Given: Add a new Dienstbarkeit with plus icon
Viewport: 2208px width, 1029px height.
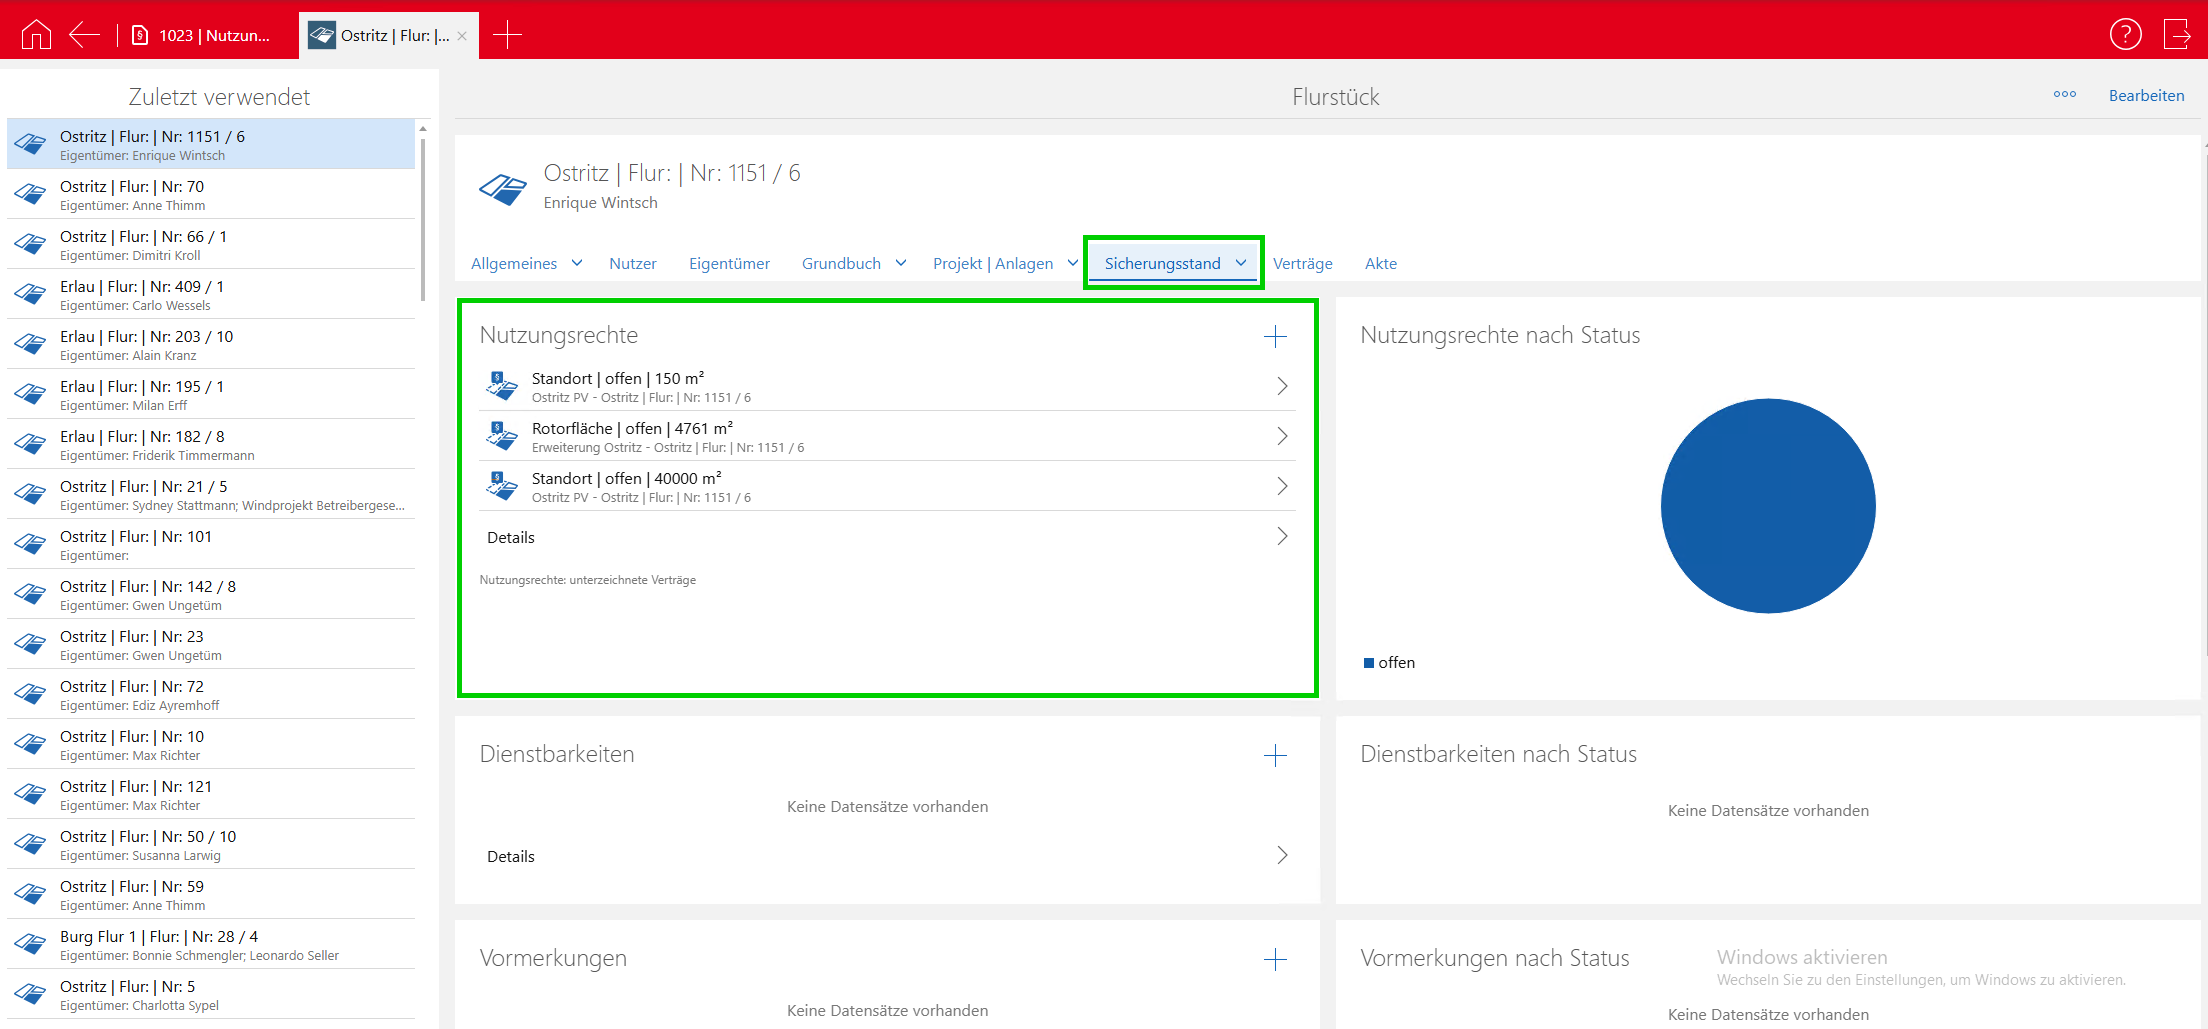Looking at the screenshot, I should (x=1275, y=756).
